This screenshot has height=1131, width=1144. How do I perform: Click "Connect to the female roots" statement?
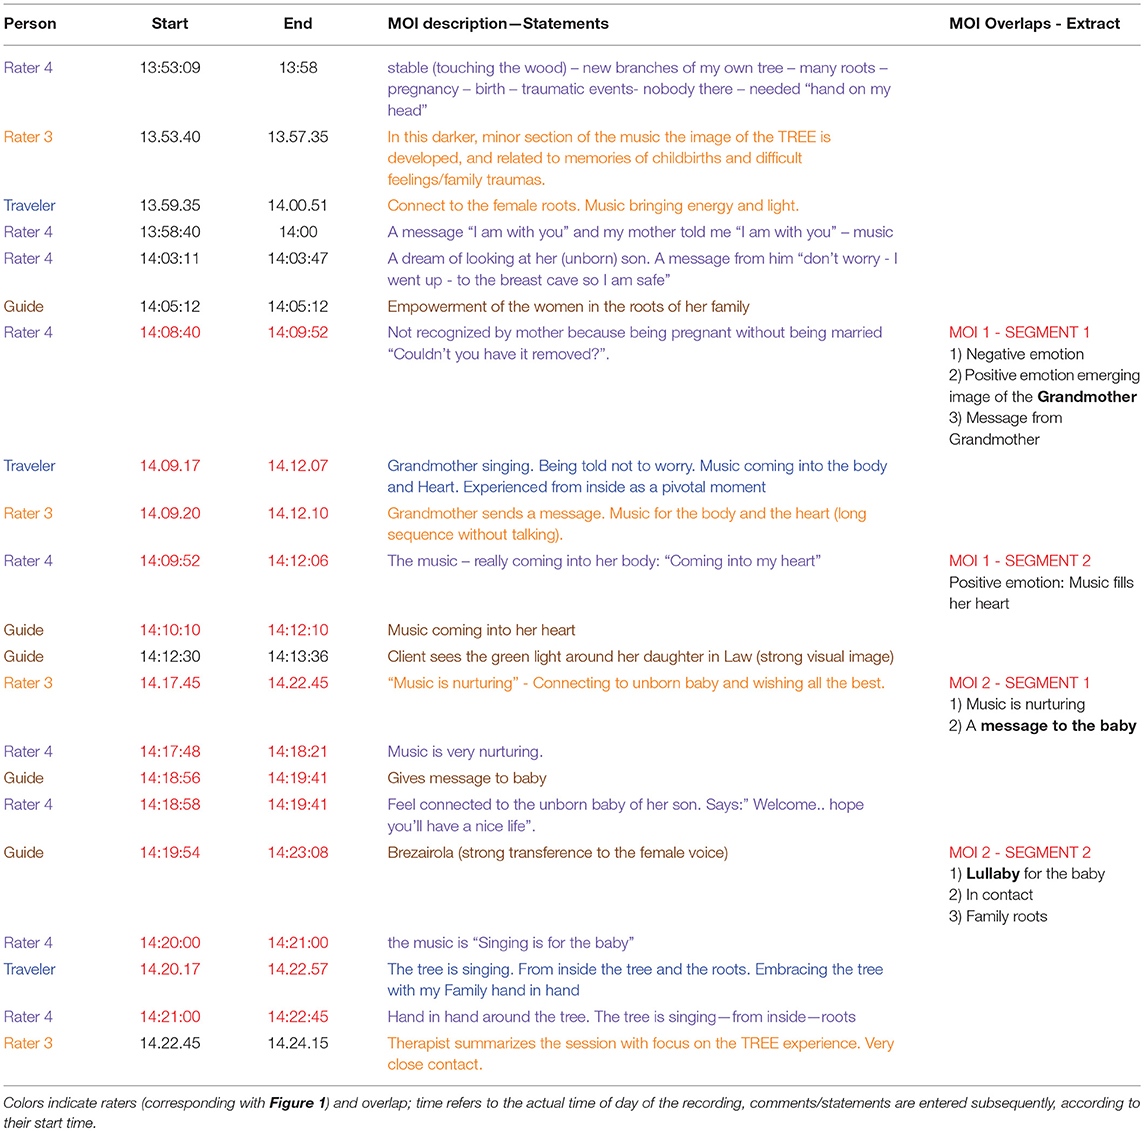593,206
